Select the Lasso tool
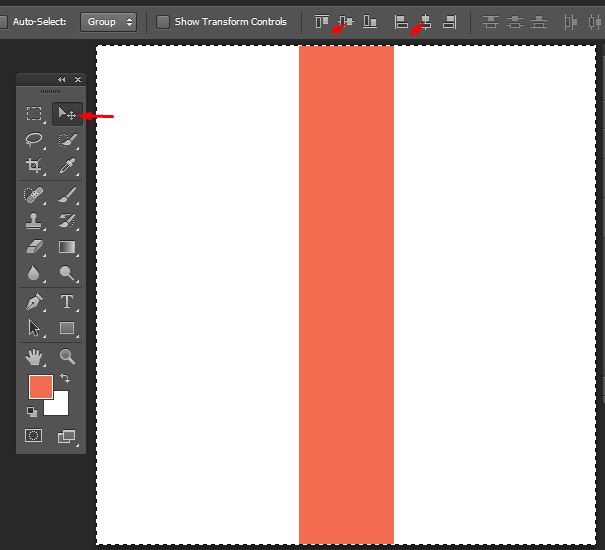Viewport: 605px width, 550px height. tap(34, 139)
